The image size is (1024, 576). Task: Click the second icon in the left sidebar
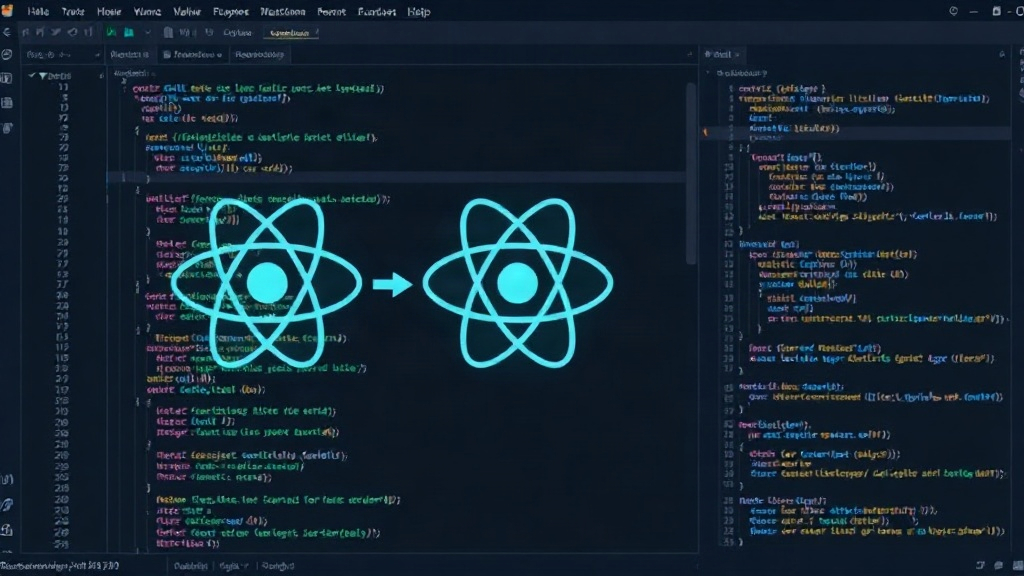pos(7,78)
